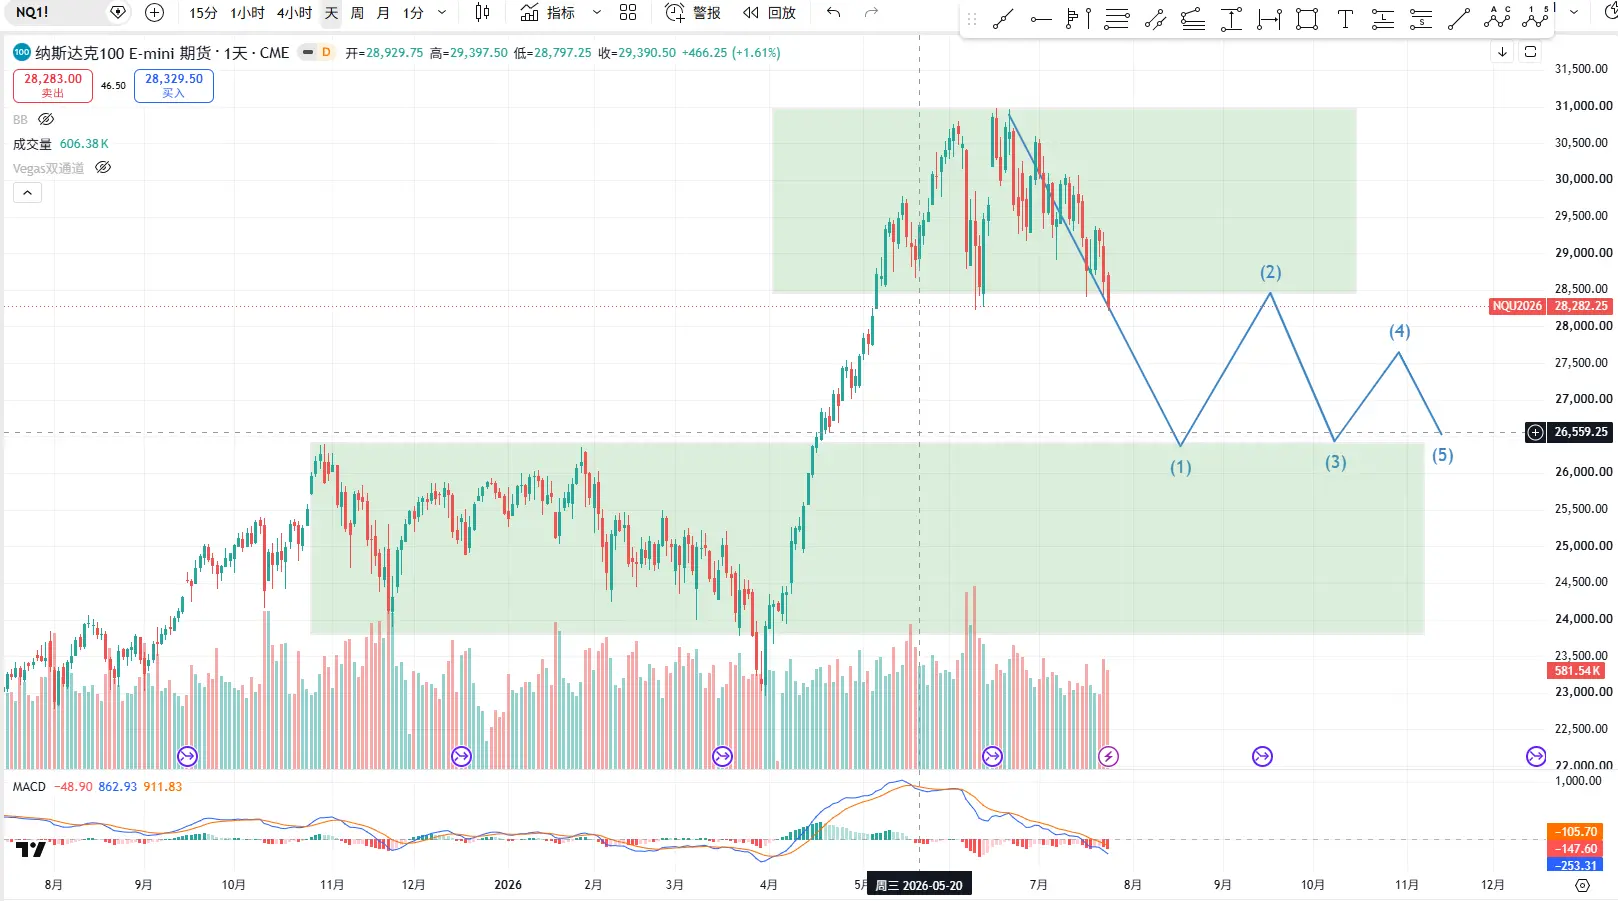1618x901 pixels.
Task: Select the Fibonacci retracement tool
Action: coord(1117,19)
